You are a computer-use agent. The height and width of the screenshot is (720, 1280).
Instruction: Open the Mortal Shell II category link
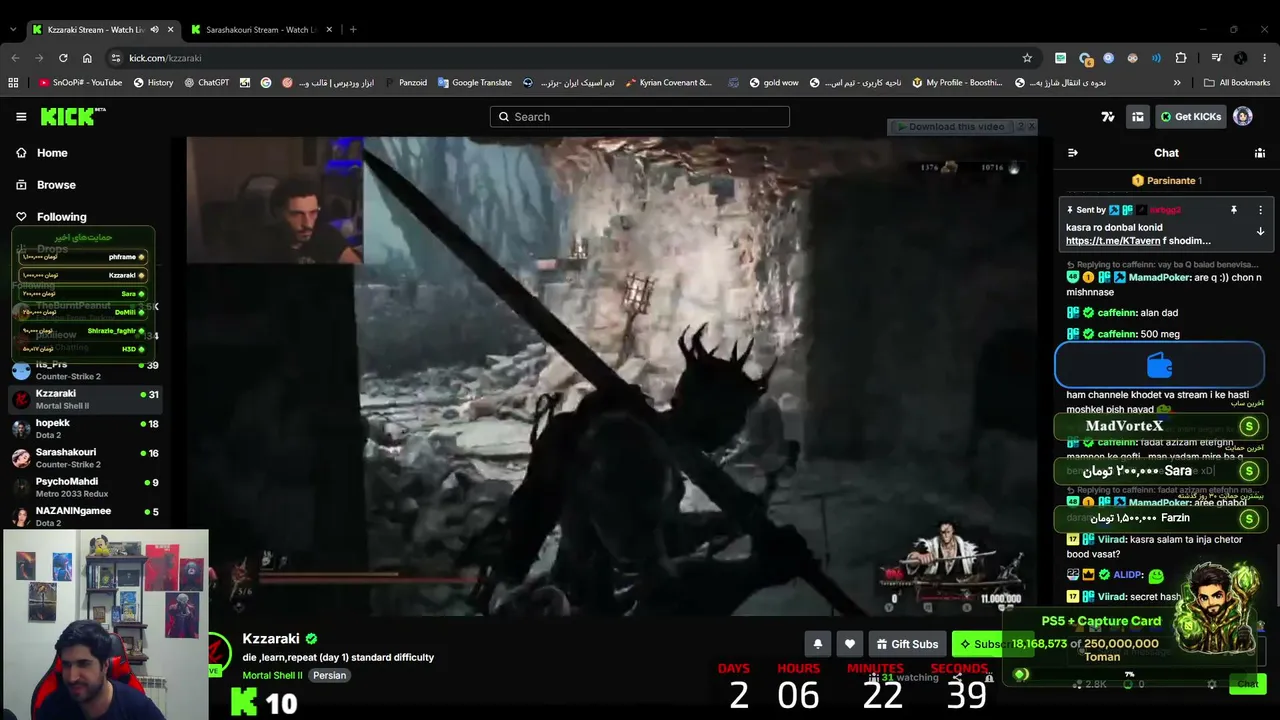[x=272, y=675]
